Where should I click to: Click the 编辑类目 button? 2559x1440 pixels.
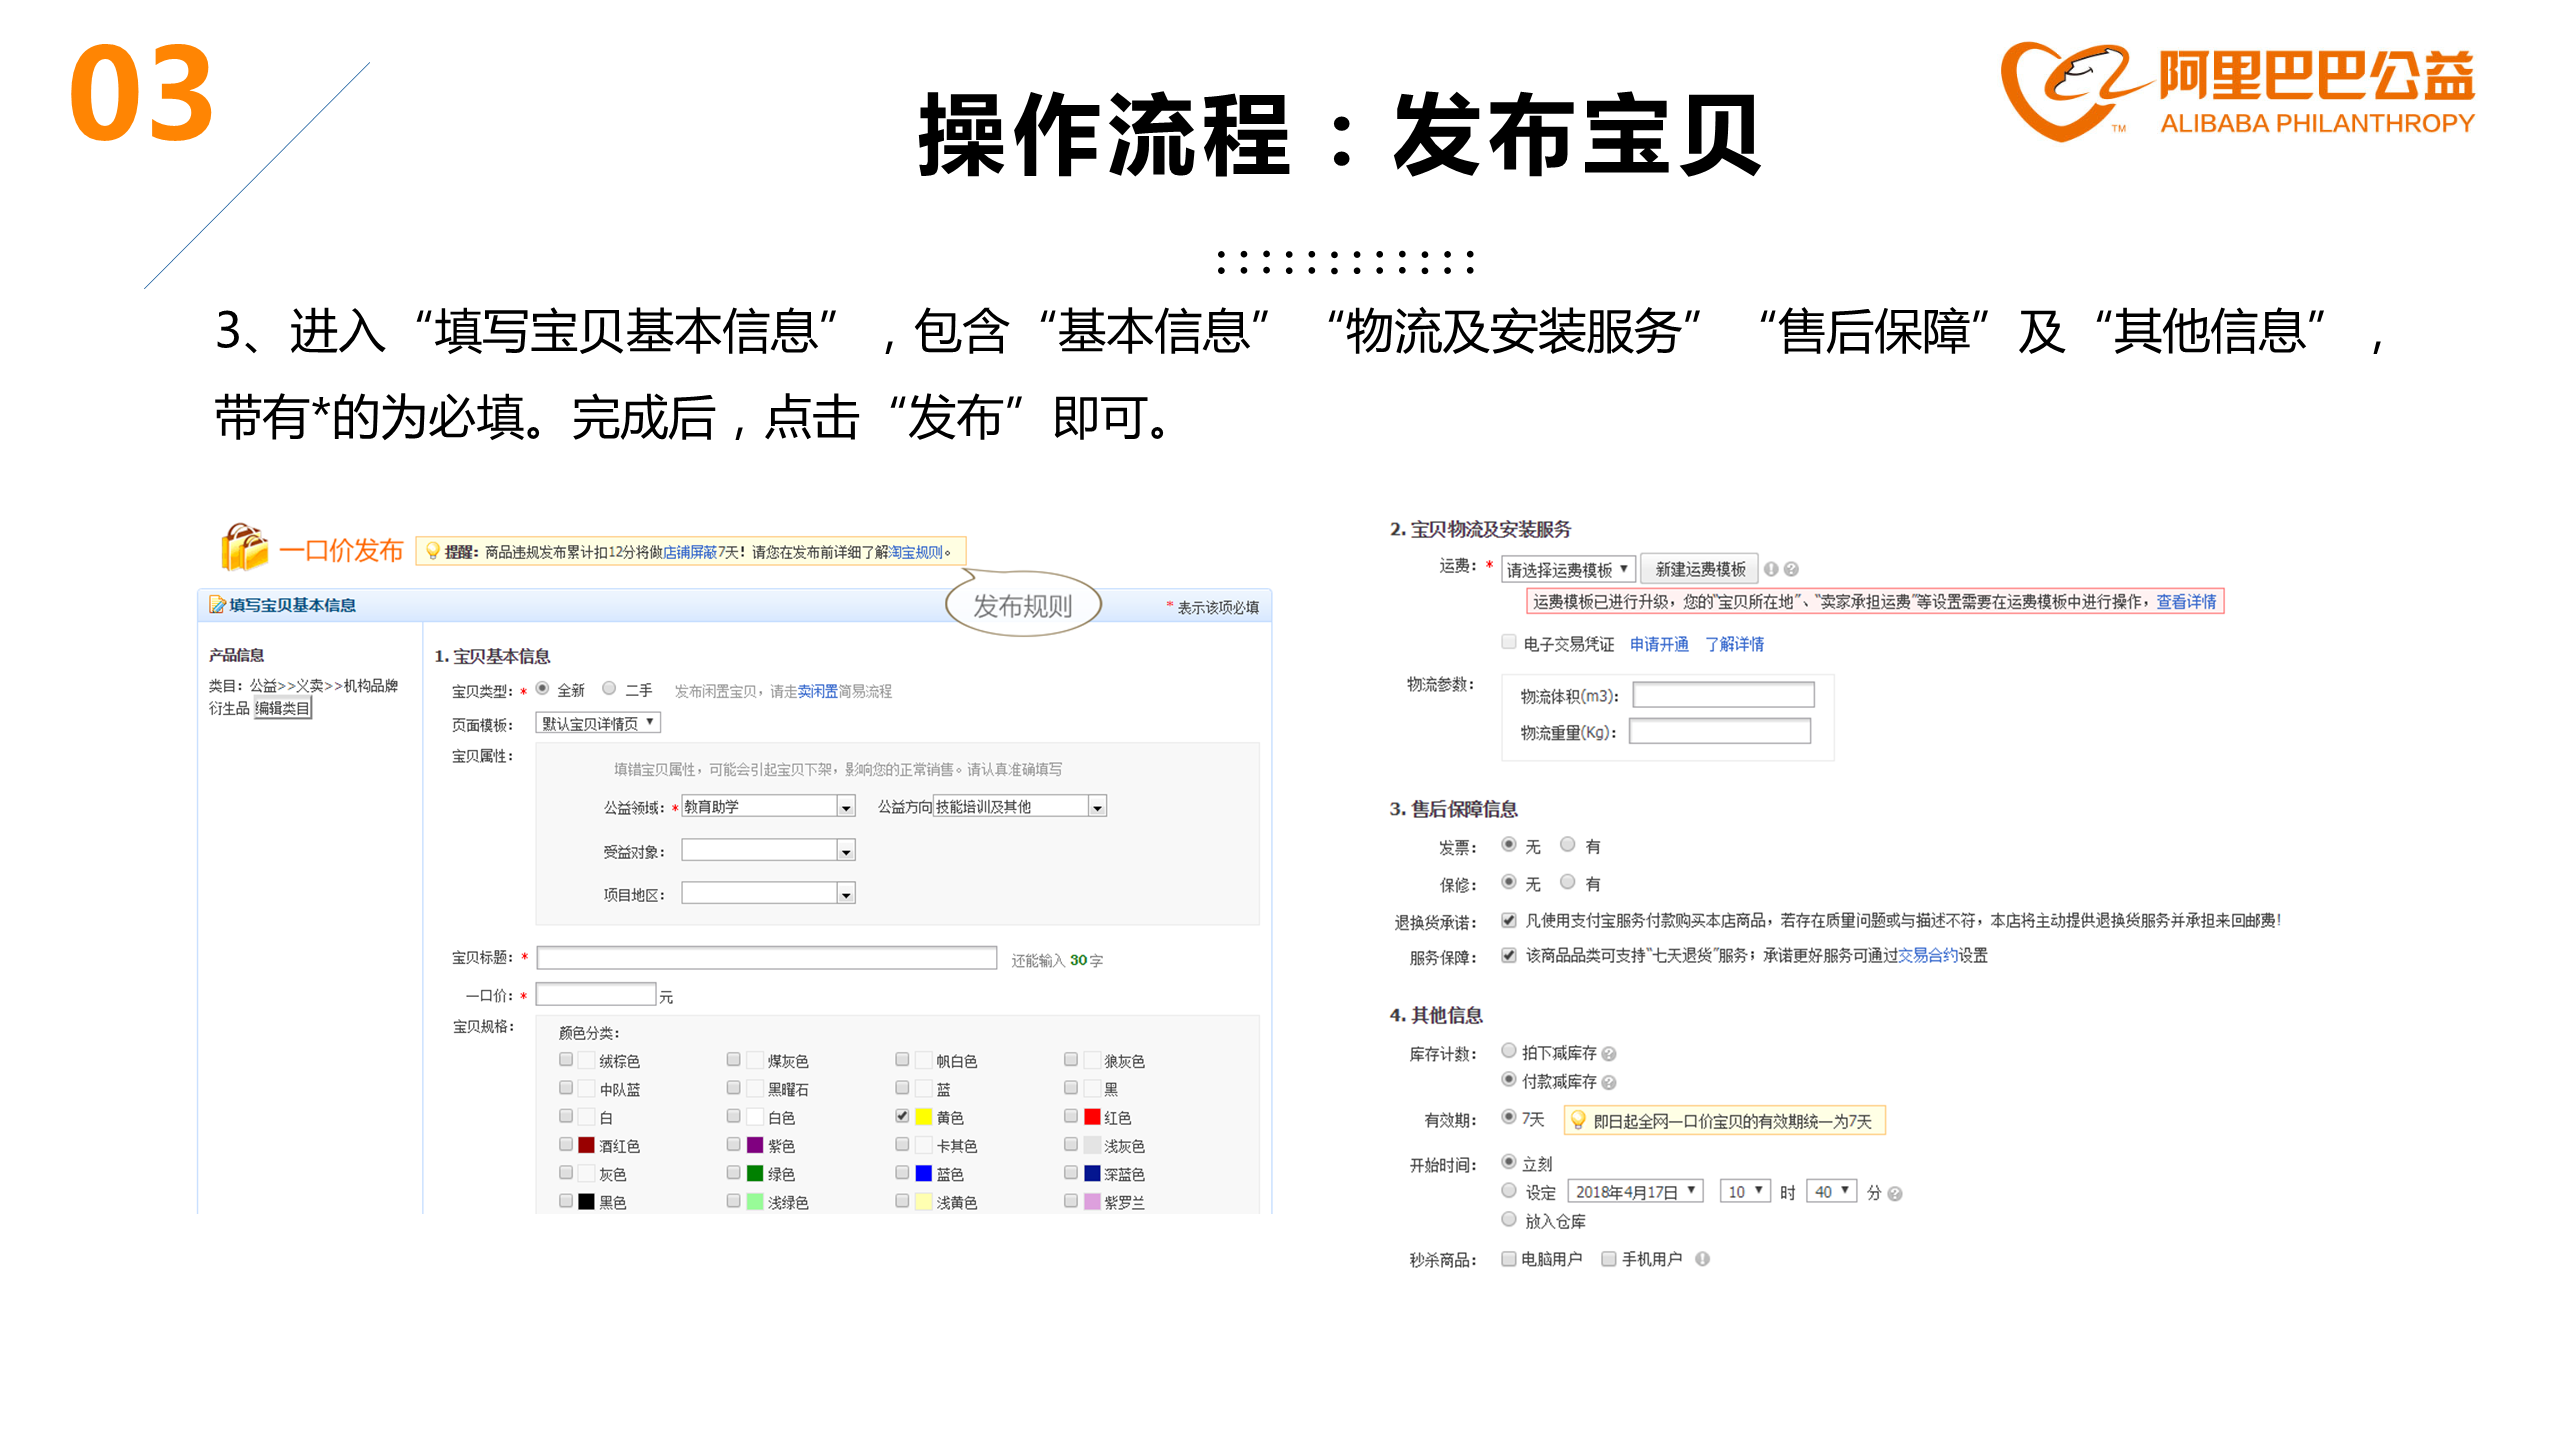pos(283,709)
